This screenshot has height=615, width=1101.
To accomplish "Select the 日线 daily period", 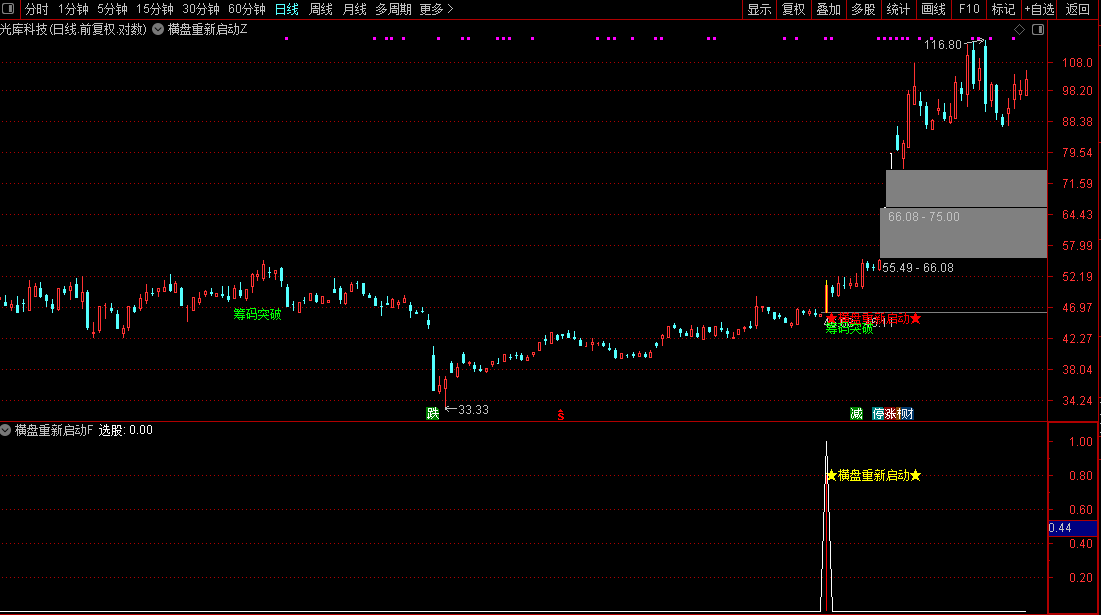I will [286, 9].
